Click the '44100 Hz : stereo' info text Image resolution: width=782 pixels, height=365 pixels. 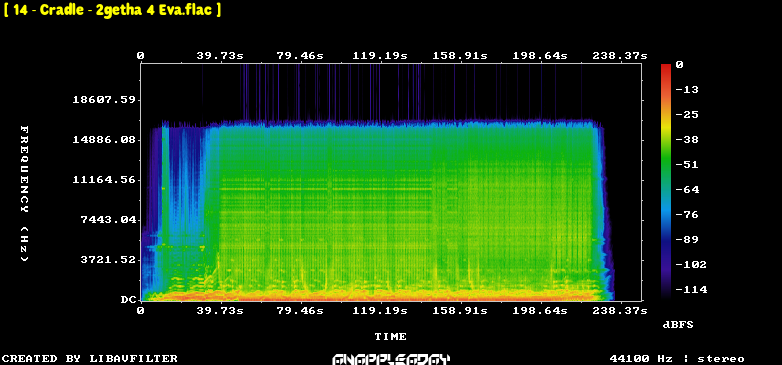click(677, 359)
